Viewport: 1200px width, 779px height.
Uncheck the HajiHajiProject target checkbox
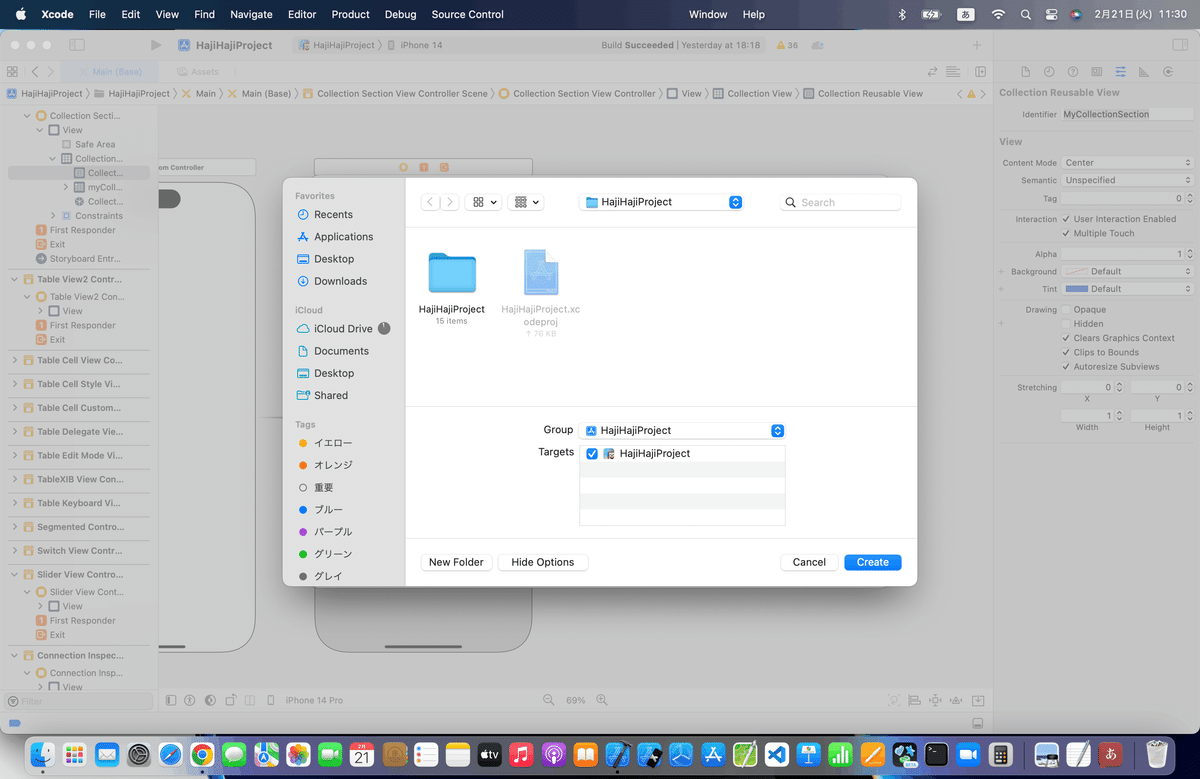pos(592,454)
